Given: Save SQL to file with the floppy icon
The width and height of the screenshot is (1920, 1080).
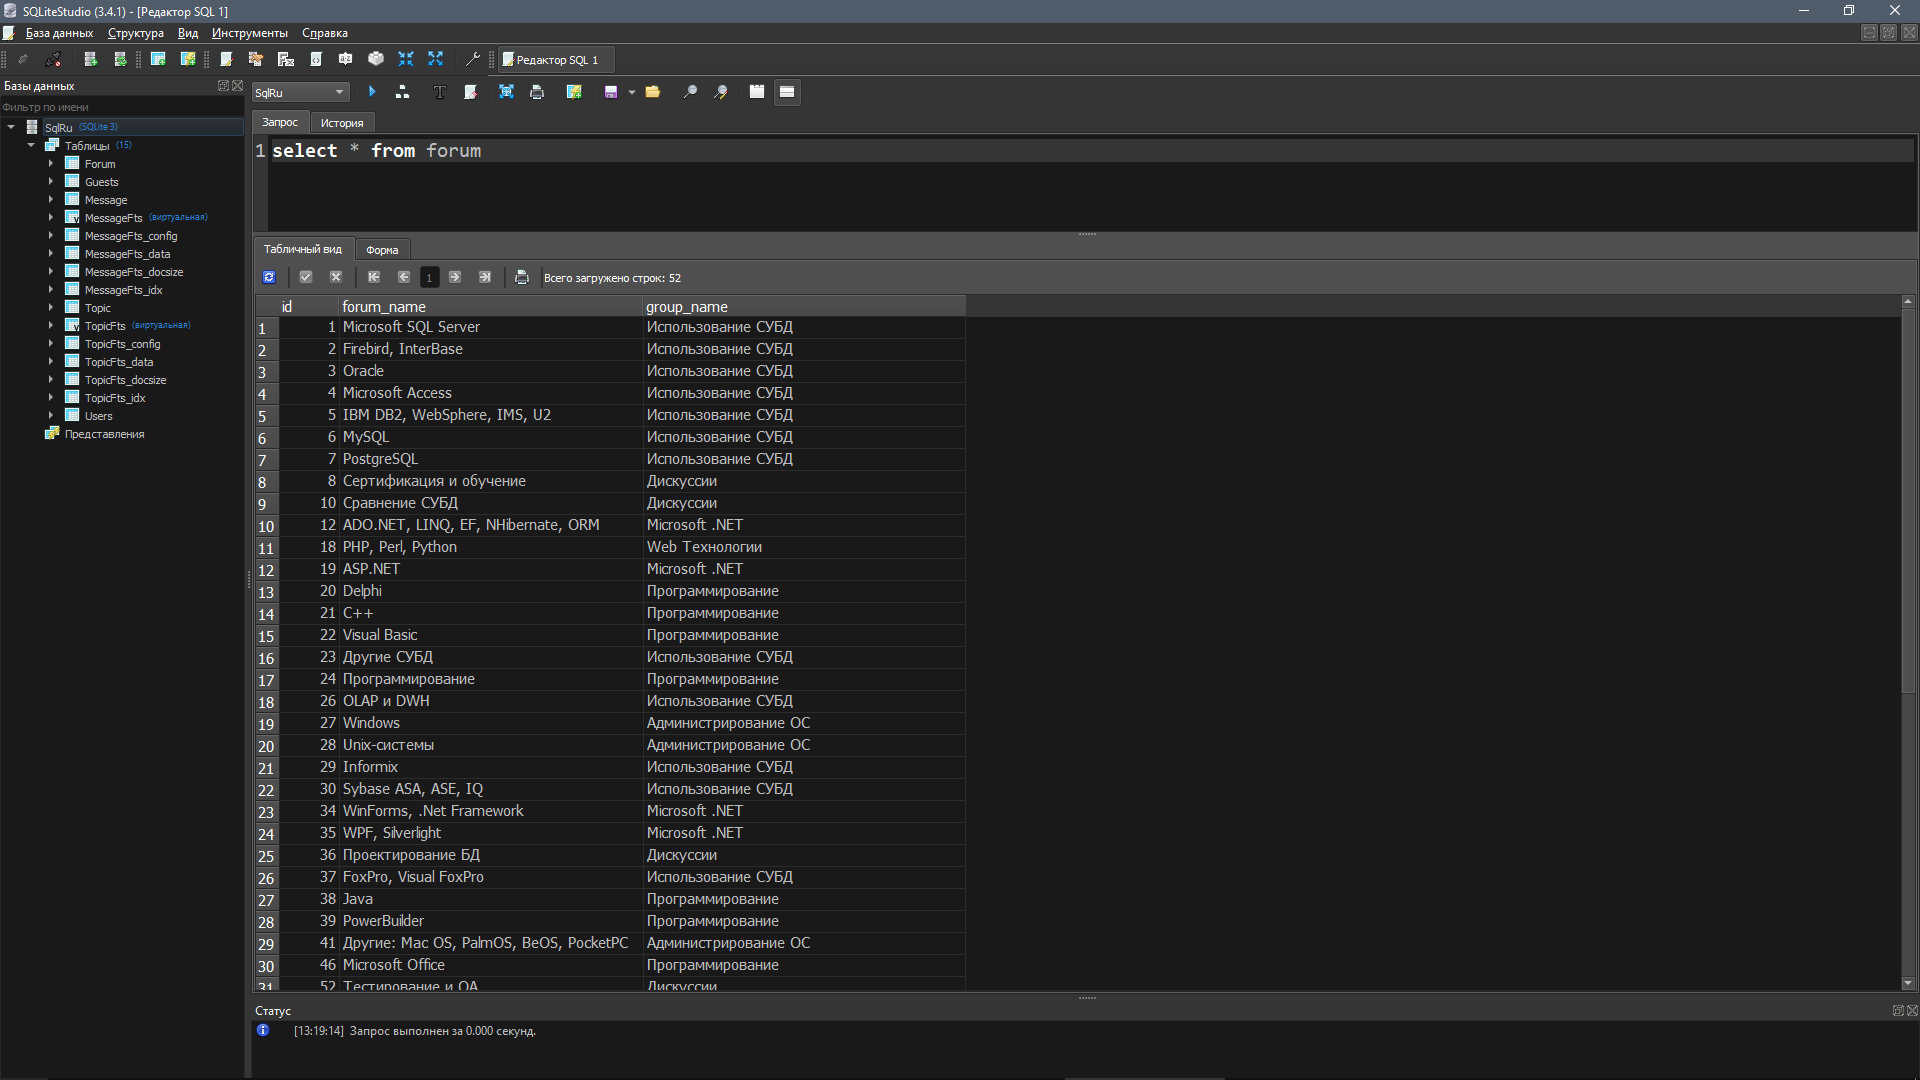Looking at the screenshot, I should 611,92.
